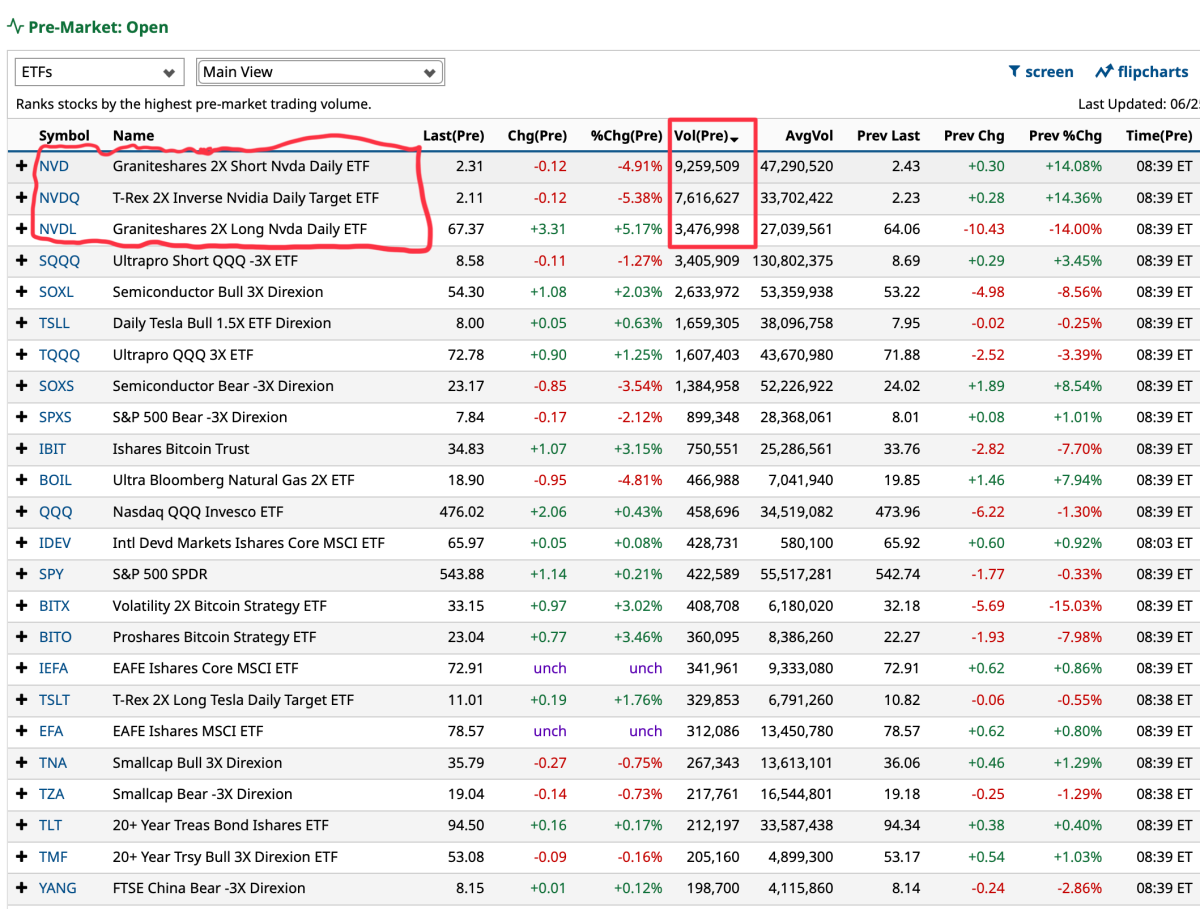1200x909 pixels.
Task: Open the Main View dropdown
Action: [x=320, y=72]
